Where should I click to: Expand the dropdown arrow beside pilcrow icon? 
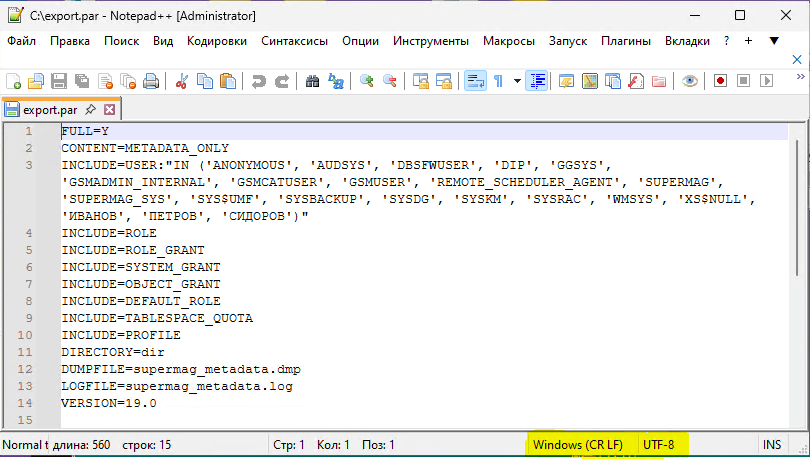tap(516, 81)
